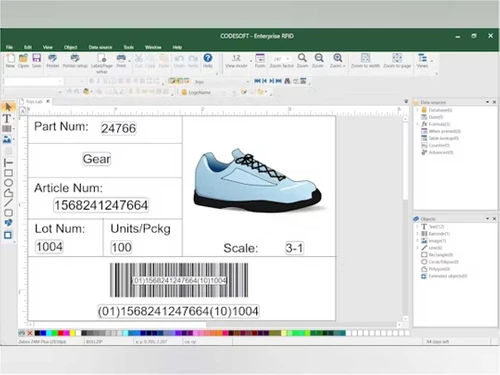
Task: Select the Rounded rectangle tool in toolbox
Action: [x=8, y=213]
